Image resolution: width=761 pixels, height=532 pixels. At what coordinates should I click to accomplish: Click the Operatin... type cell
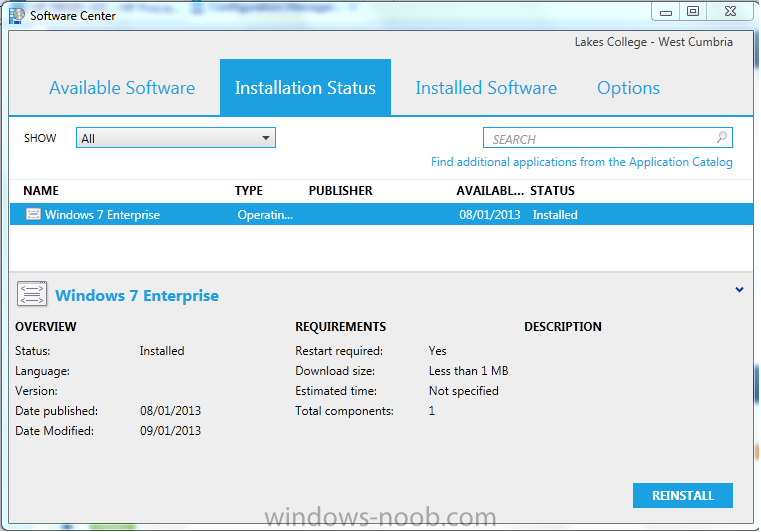265,215
